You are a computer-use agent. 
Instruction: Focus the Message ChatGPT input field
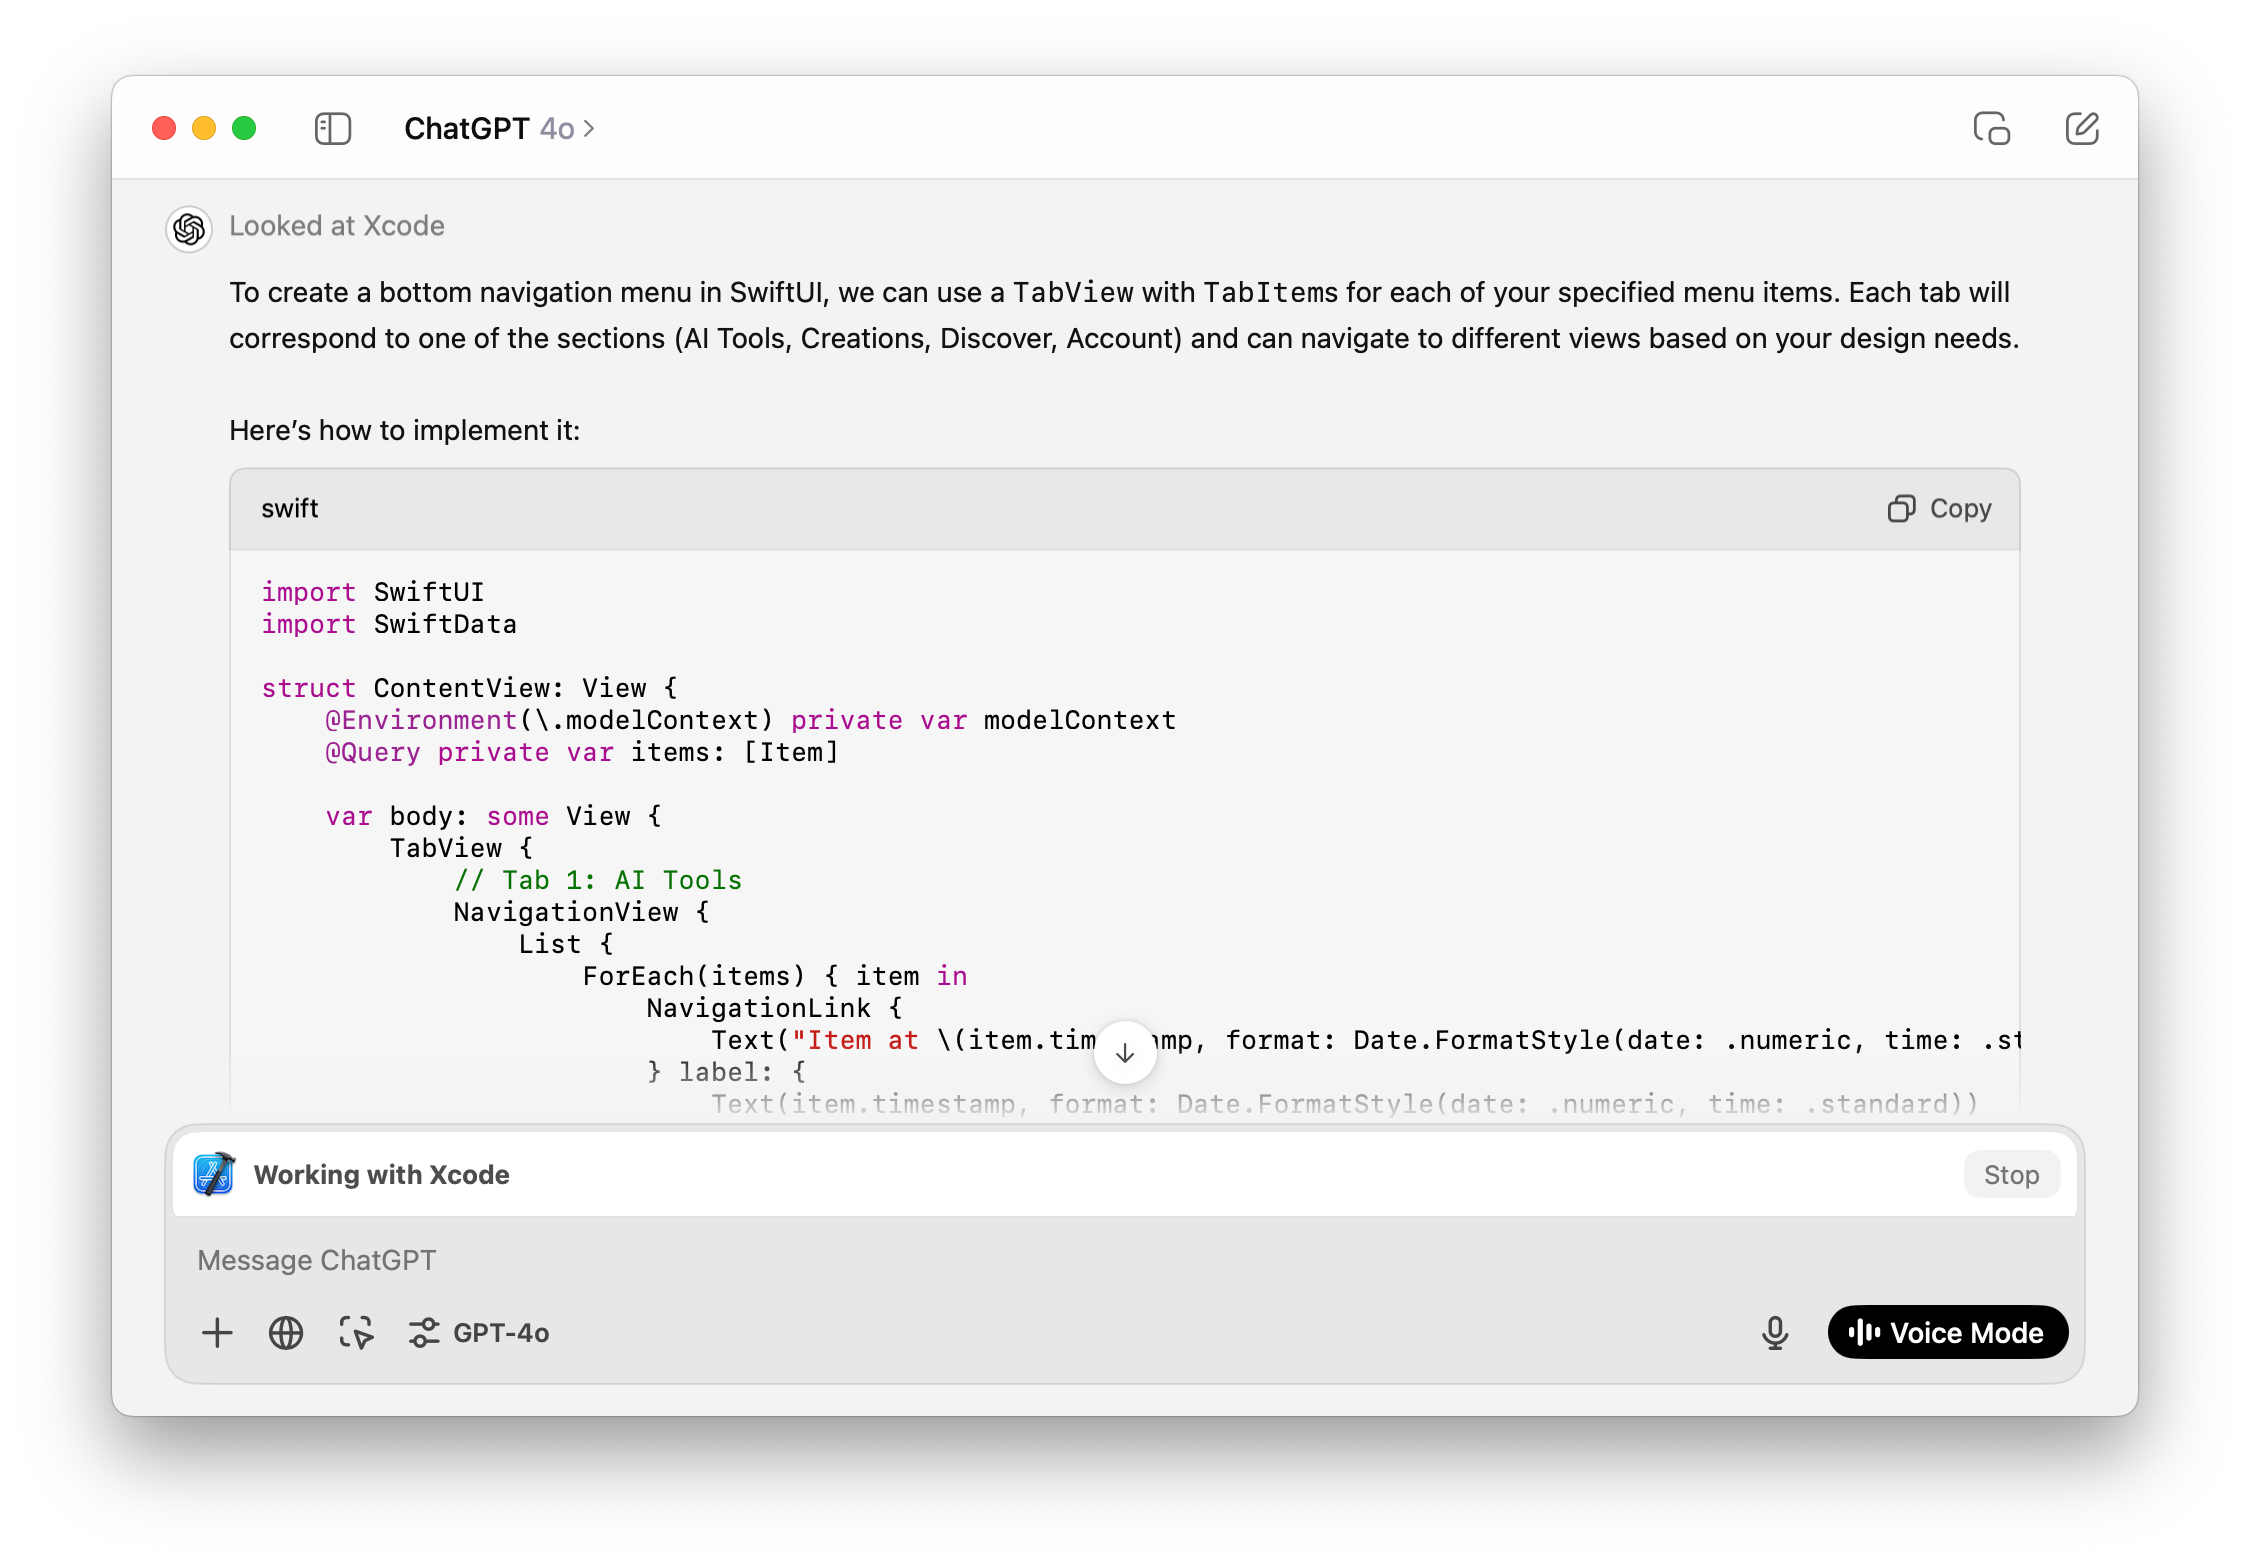(1124, 1260)
